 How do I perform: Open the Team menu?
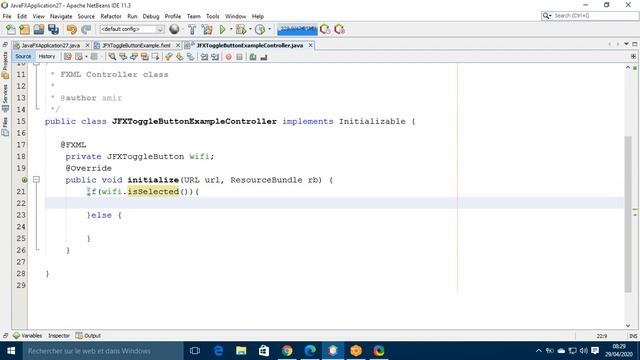tap(193, 16)
